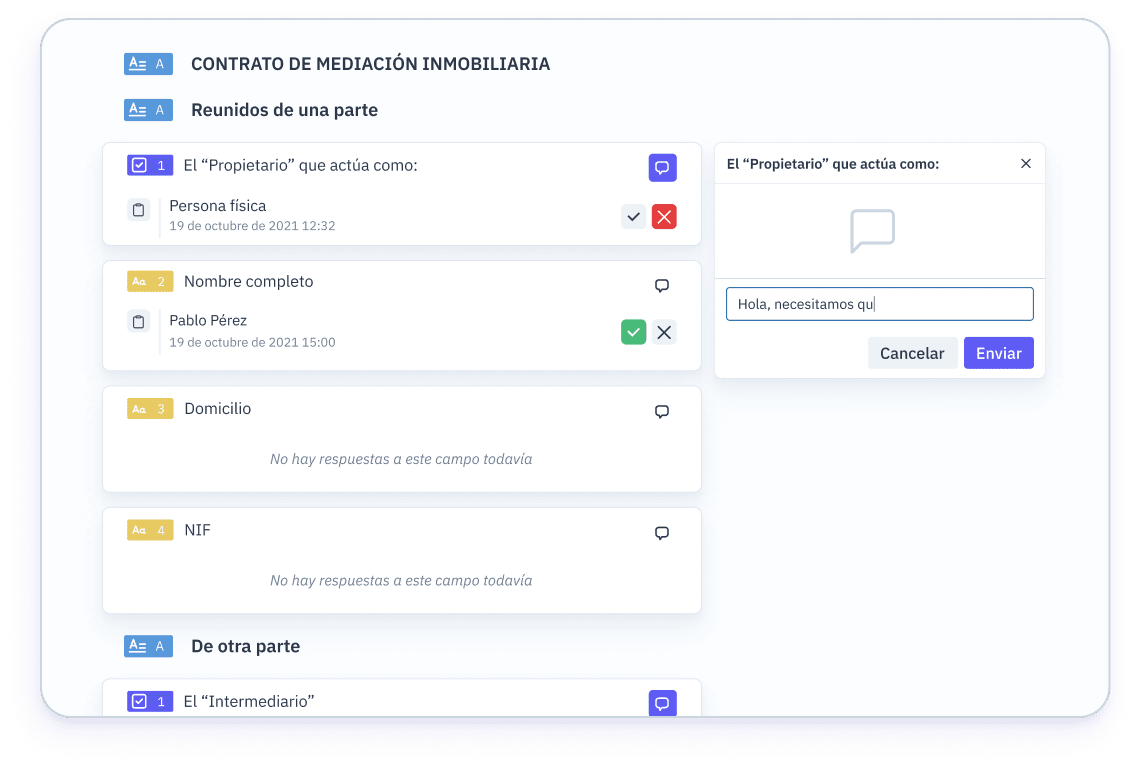This screenshot has height=765, width=1136.
Task: Click the green checkmark on "Pablo Pérez" response
Action: (x=633, y=332)
